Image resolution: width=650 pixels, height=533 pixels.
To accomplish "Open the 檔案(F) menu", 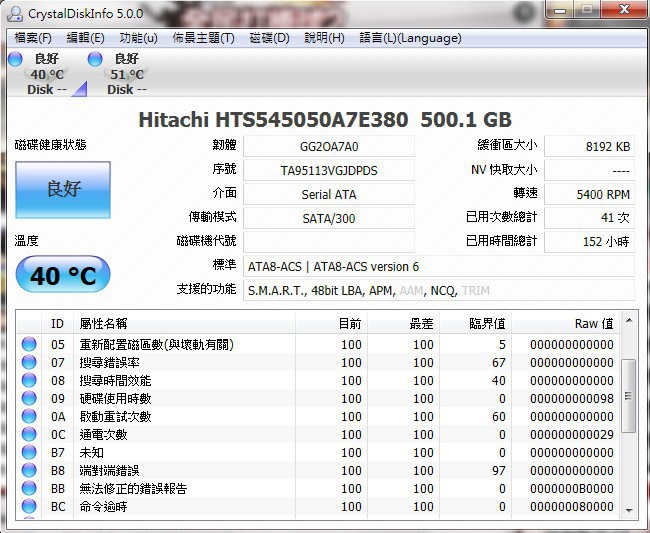I will pyautogui.click(x=33, y=38).
